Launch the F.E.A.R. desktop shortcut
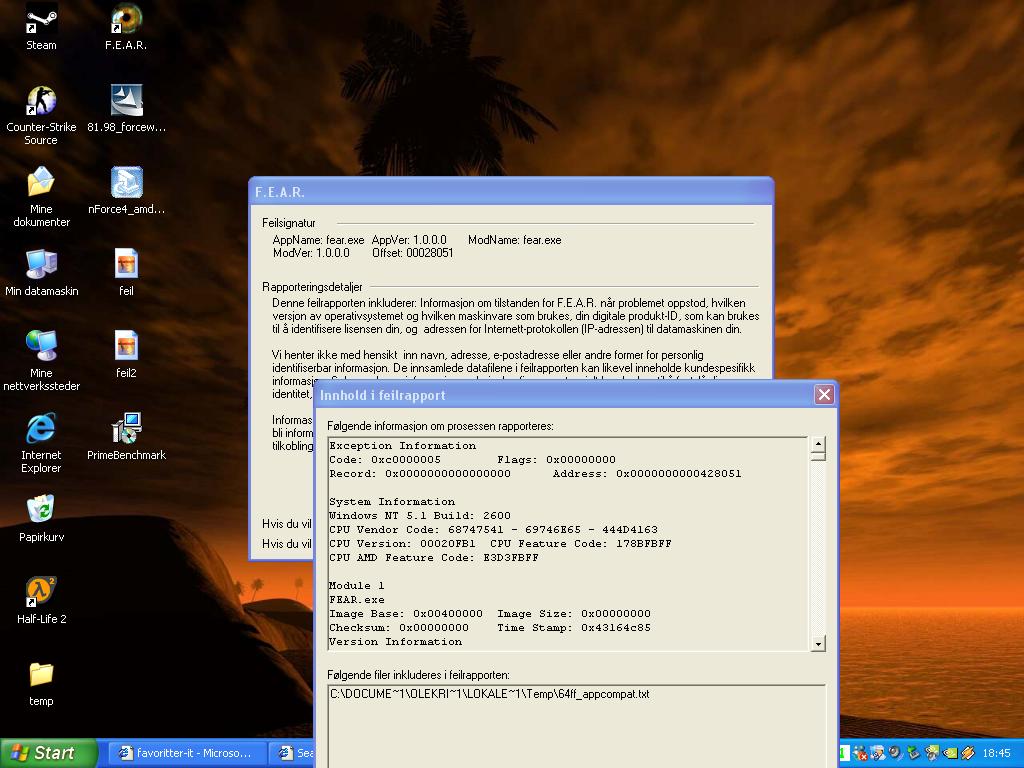 pyautogui.click(x=126, y=27)
